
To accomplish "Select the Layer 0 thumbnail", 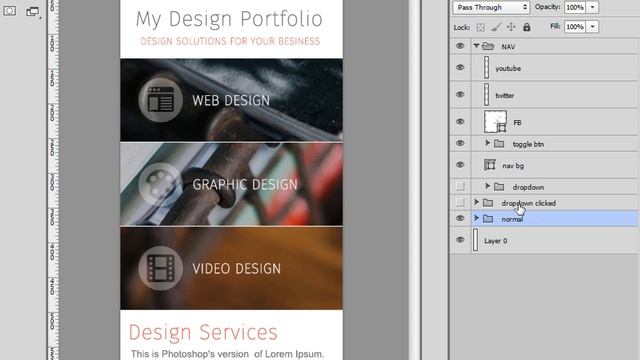I will coord(476,240).
